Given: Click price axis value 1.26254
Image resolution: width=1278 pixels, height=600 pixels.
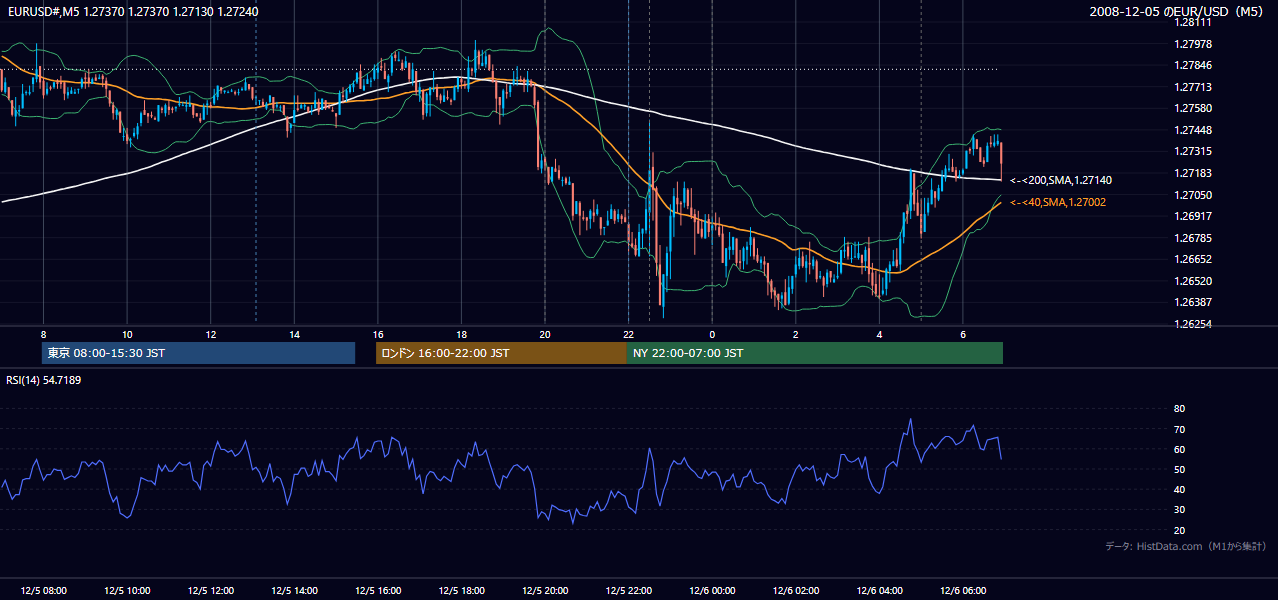Looking at the screenshot, I should click(1193, 324).
